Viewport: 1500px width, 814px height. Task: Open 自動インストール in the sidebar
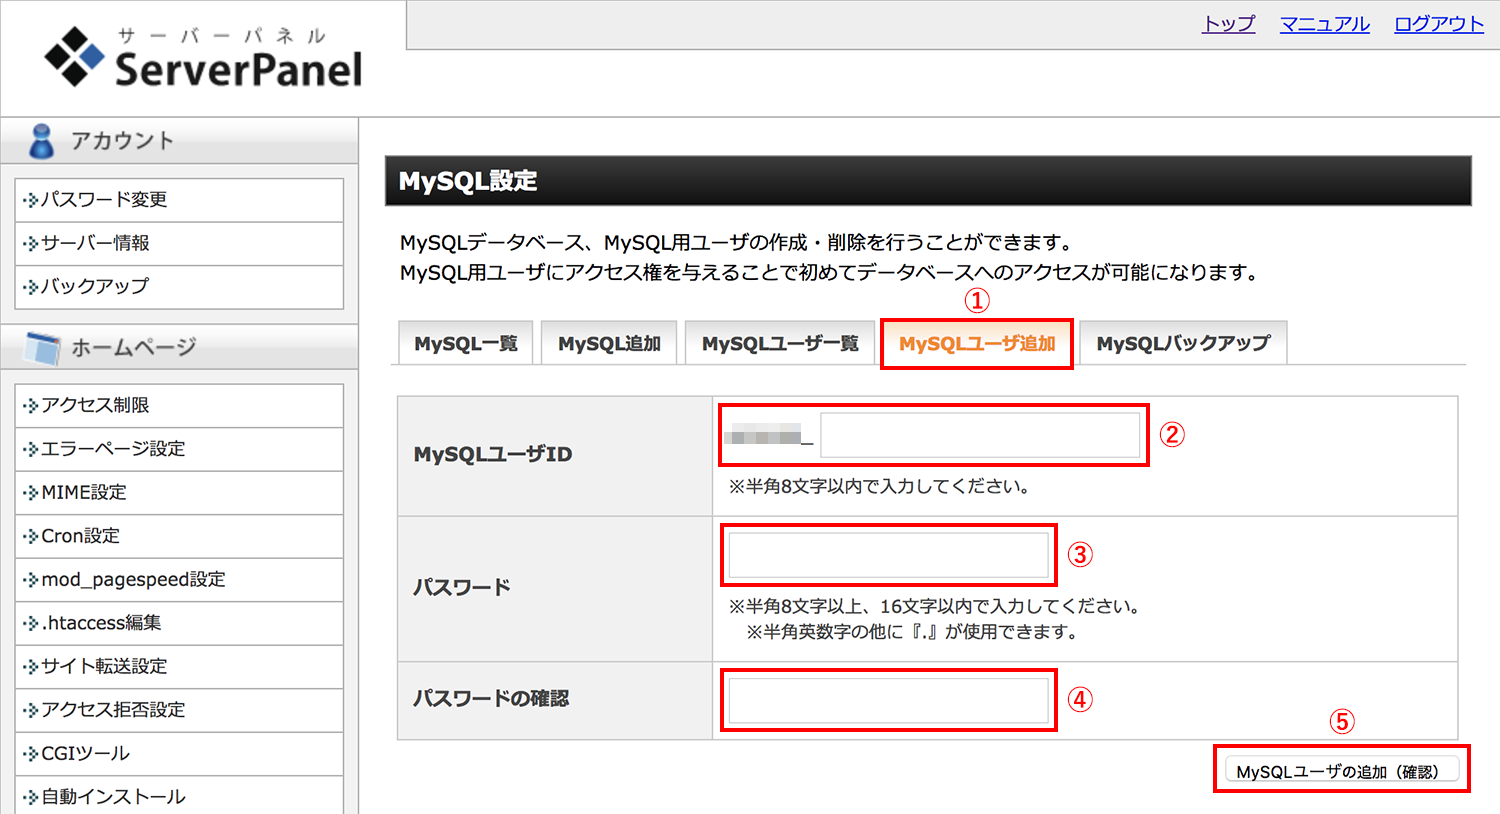[180, 796]
